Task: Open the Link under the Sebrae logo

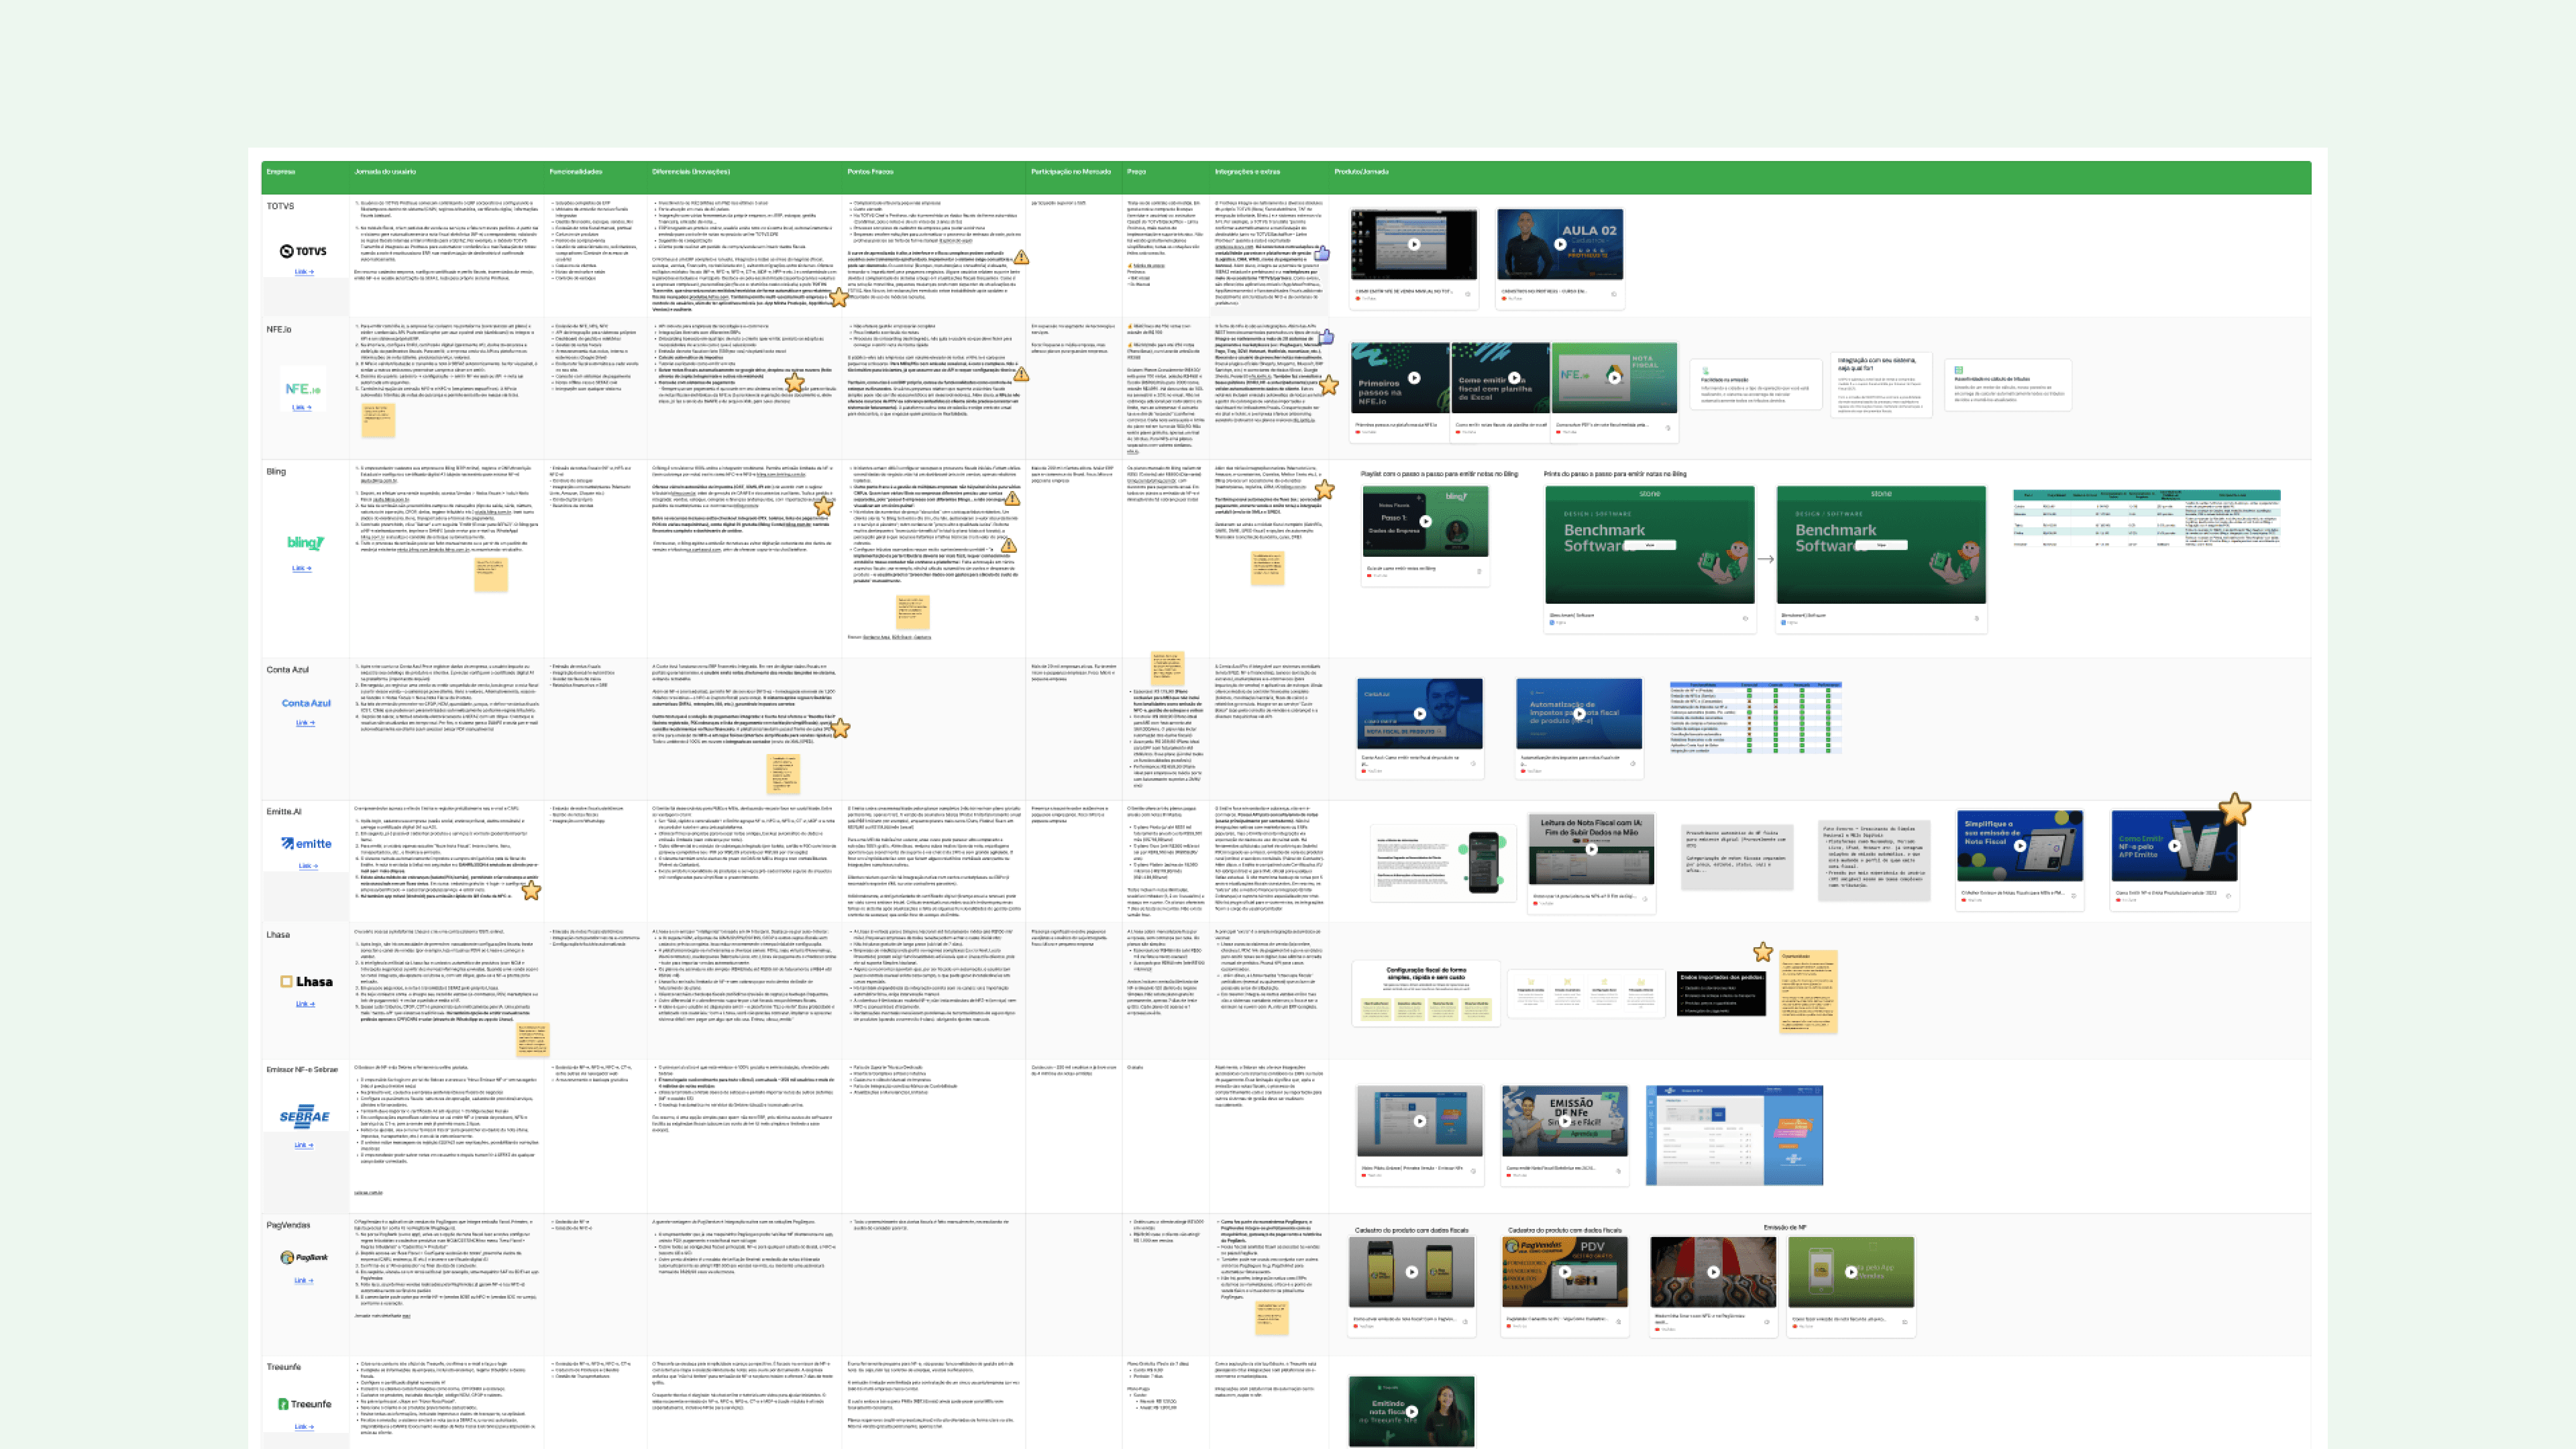Action: 304,1145
